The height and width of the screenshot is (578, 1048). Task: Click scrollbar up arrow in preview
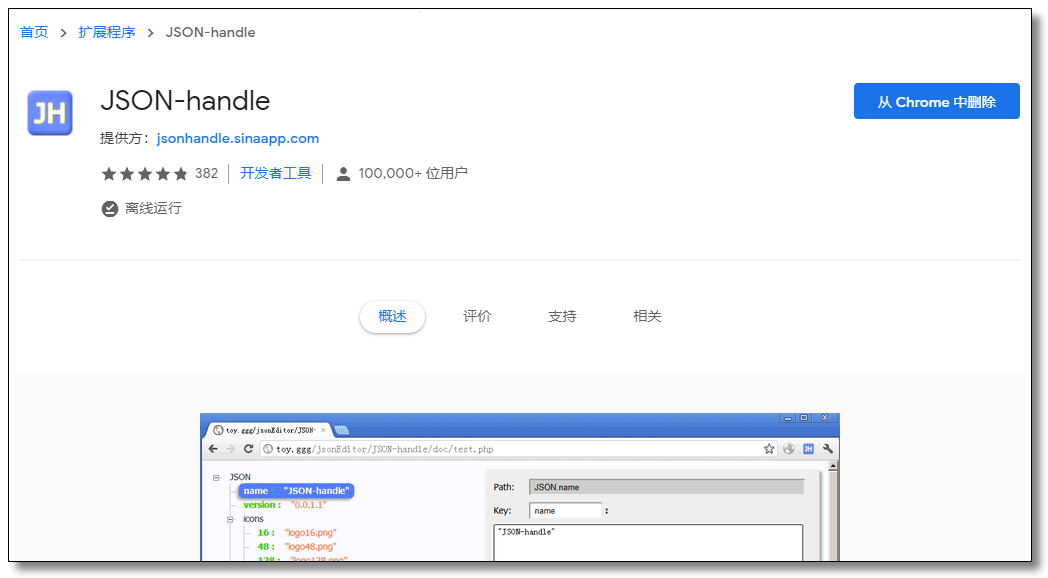[833, 466]
